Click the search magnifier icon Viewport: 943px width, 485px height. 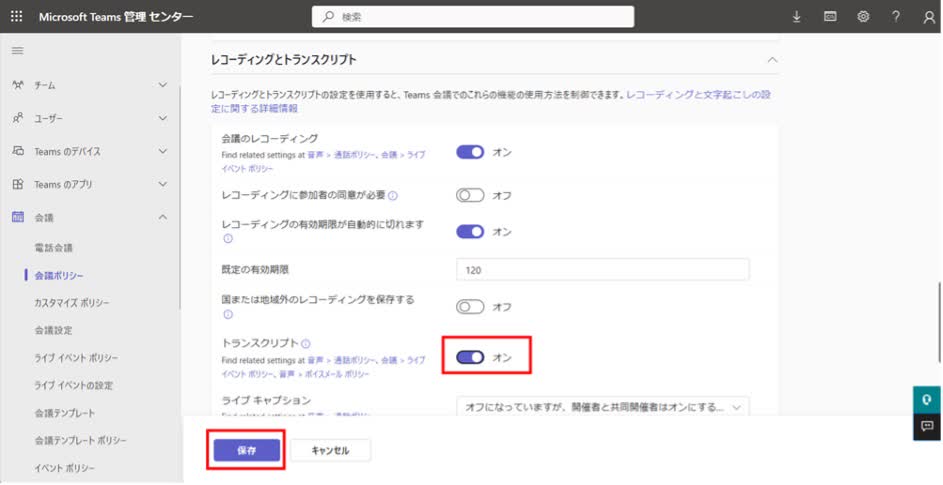pos(328,17)
